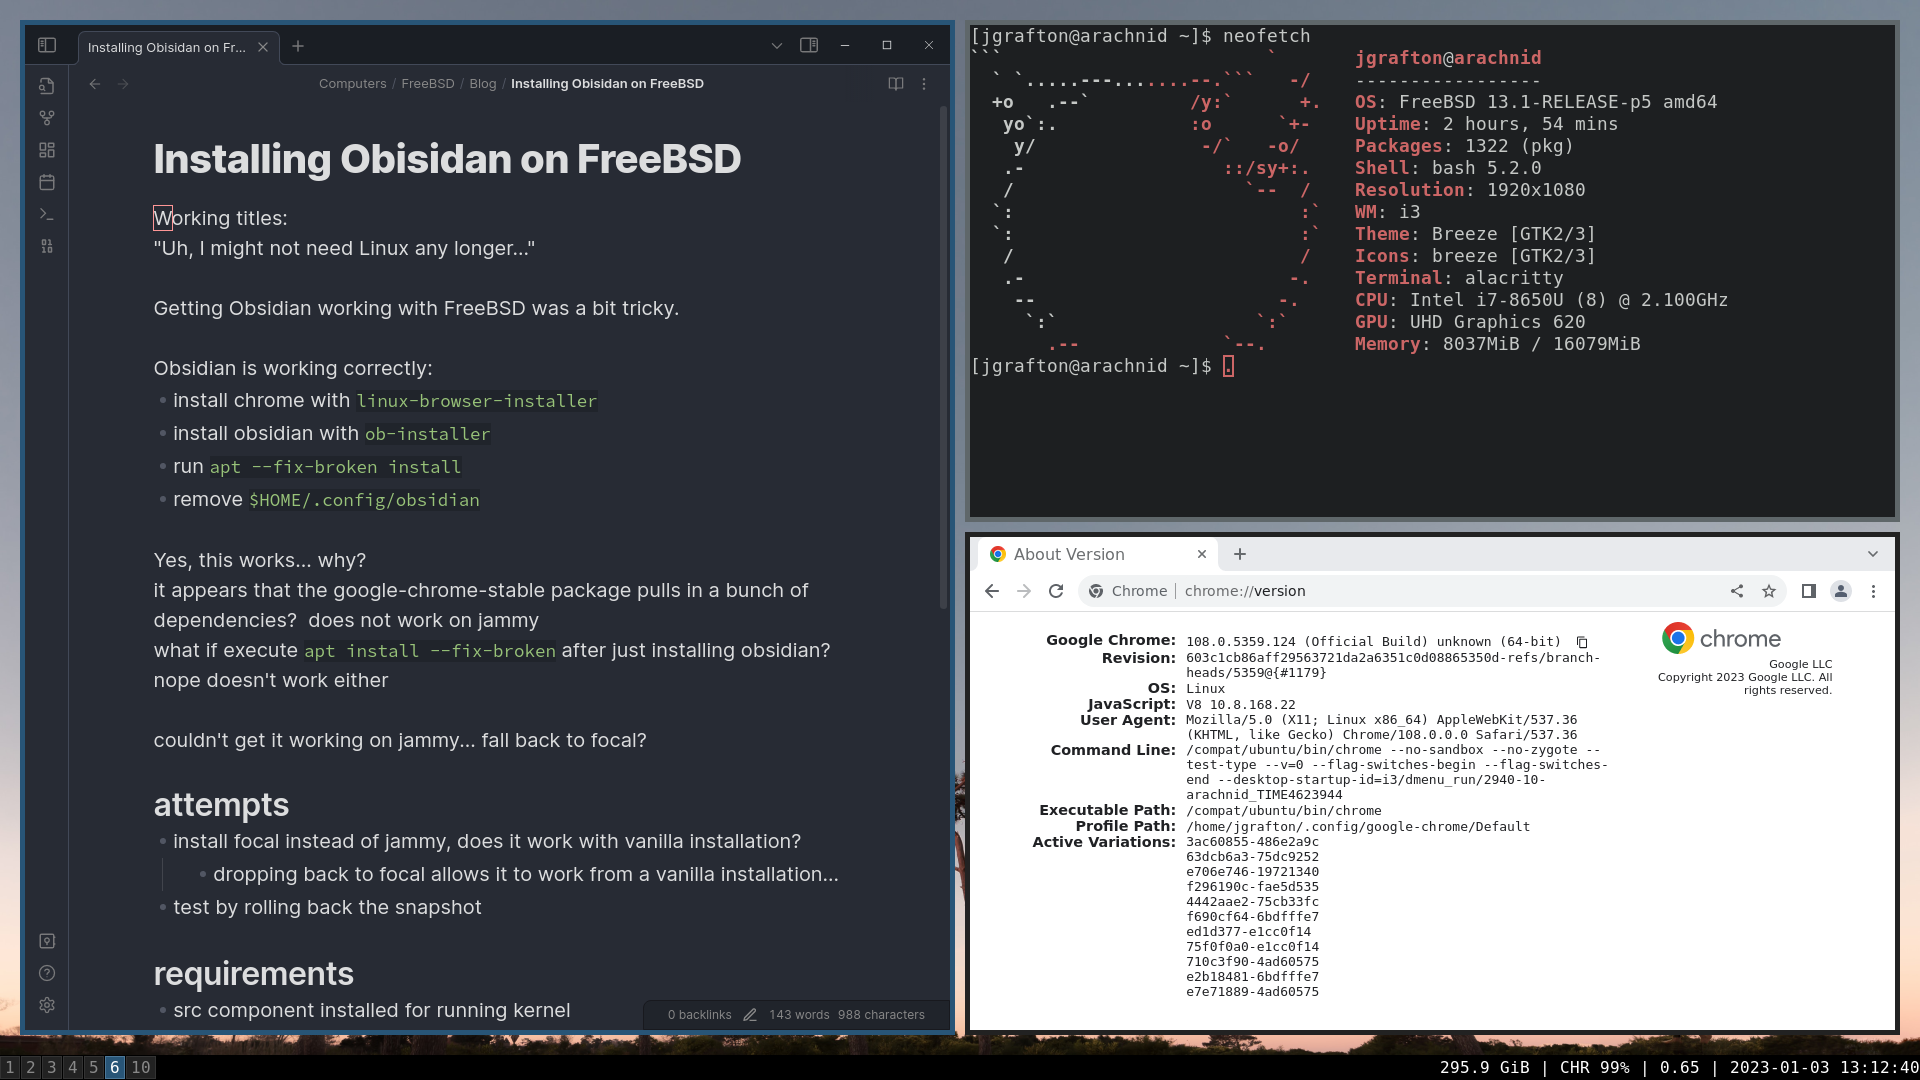Open Obsidian settings gear
1920x1080 pixels.
click(46, 1005)
